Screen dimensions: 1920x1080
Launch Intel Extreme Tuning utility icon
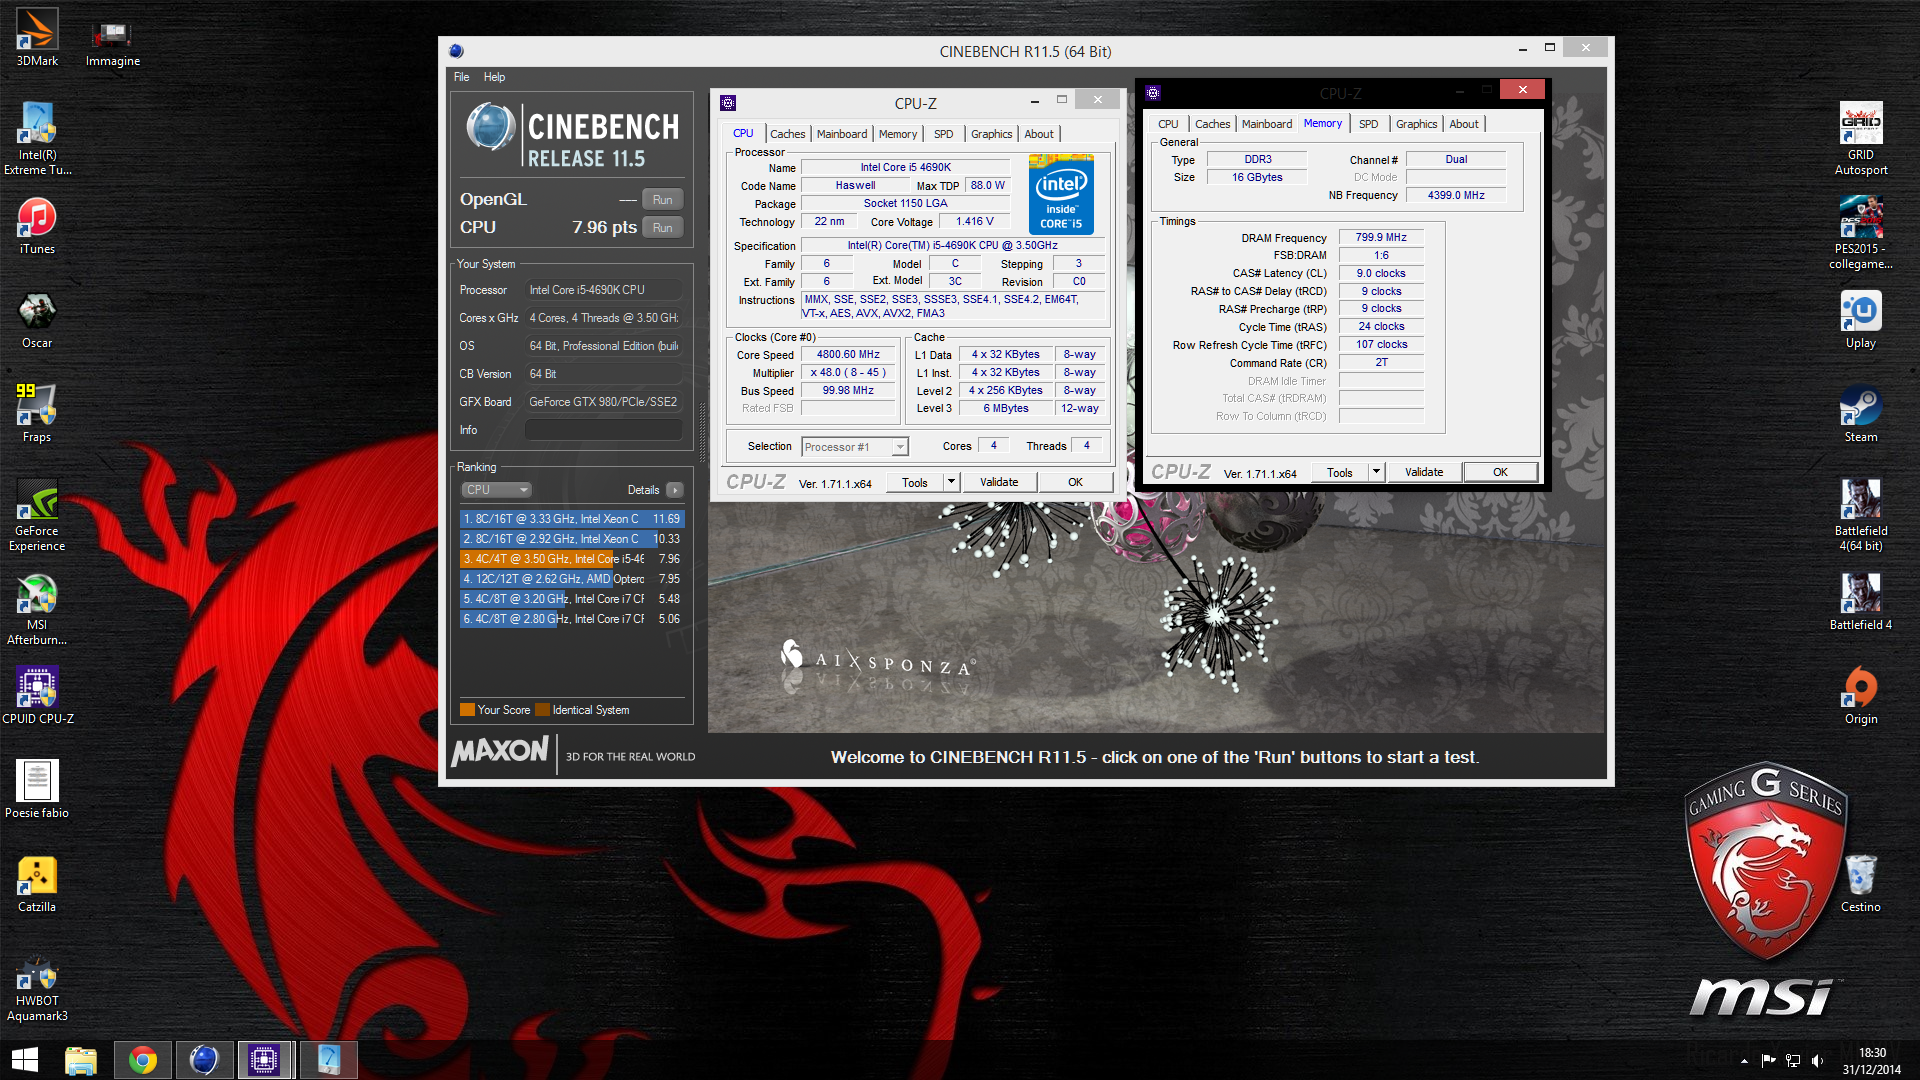click(x=37, y=138)
